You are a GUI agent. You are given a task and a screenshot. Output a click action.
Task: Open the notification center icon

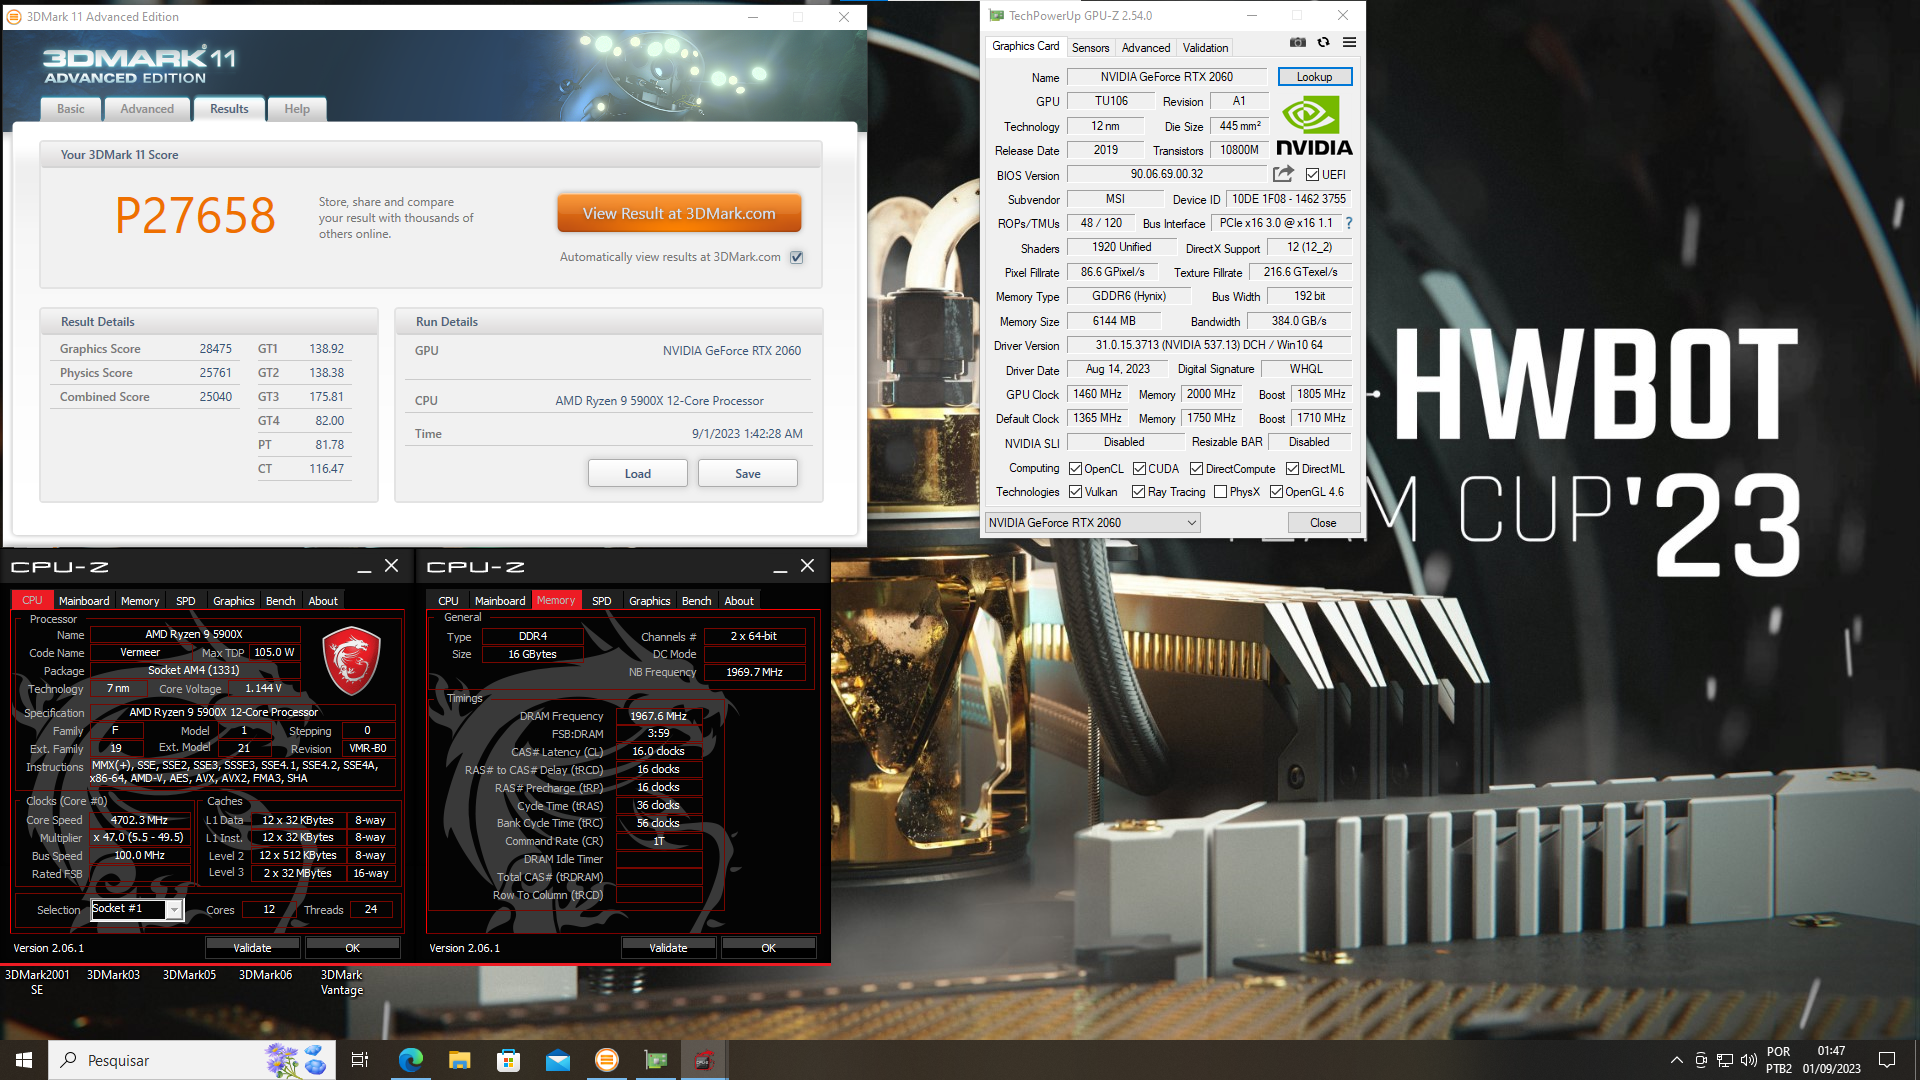[1887, 1060]
